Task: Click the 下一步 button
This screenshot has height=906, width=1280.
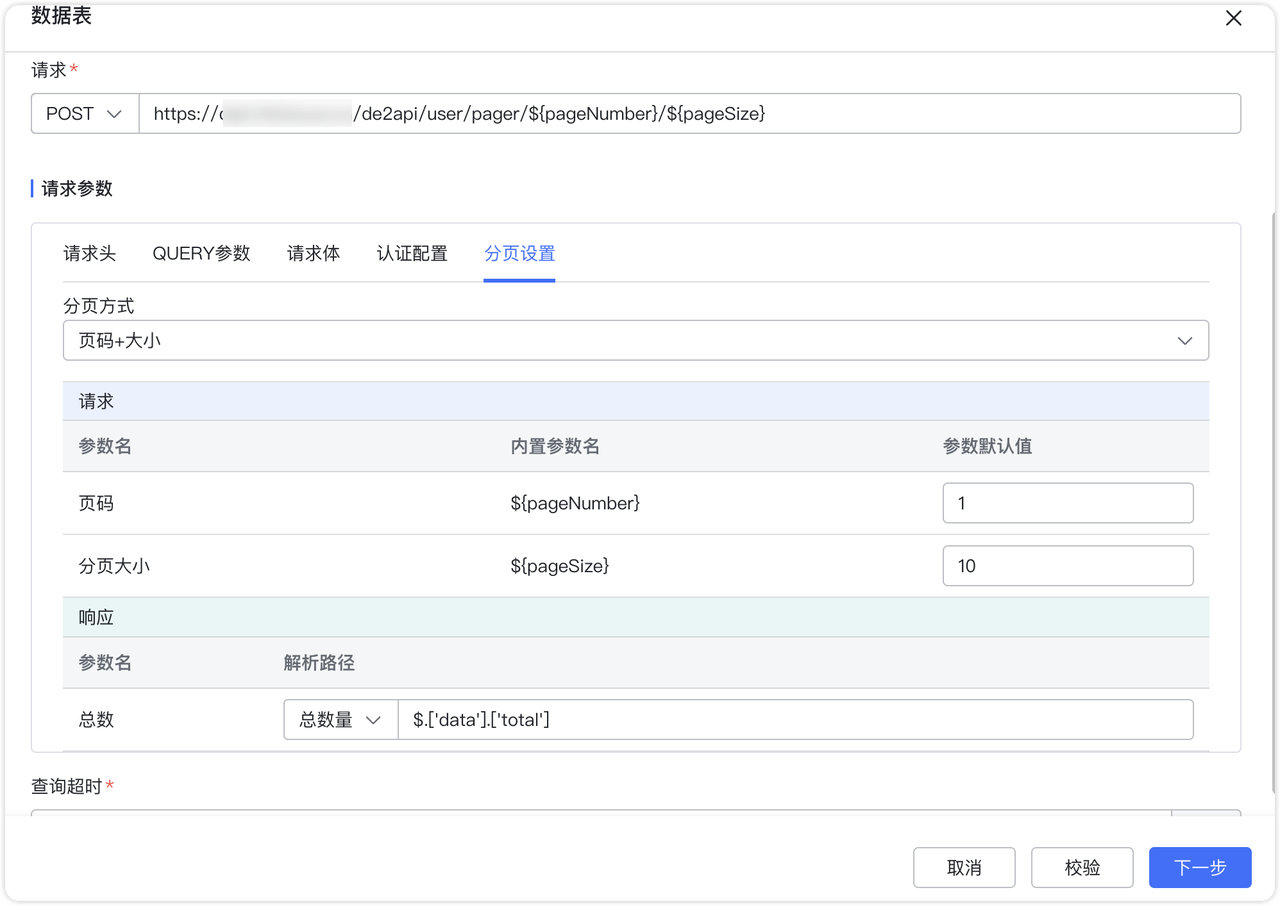Action: [1200, 868]
